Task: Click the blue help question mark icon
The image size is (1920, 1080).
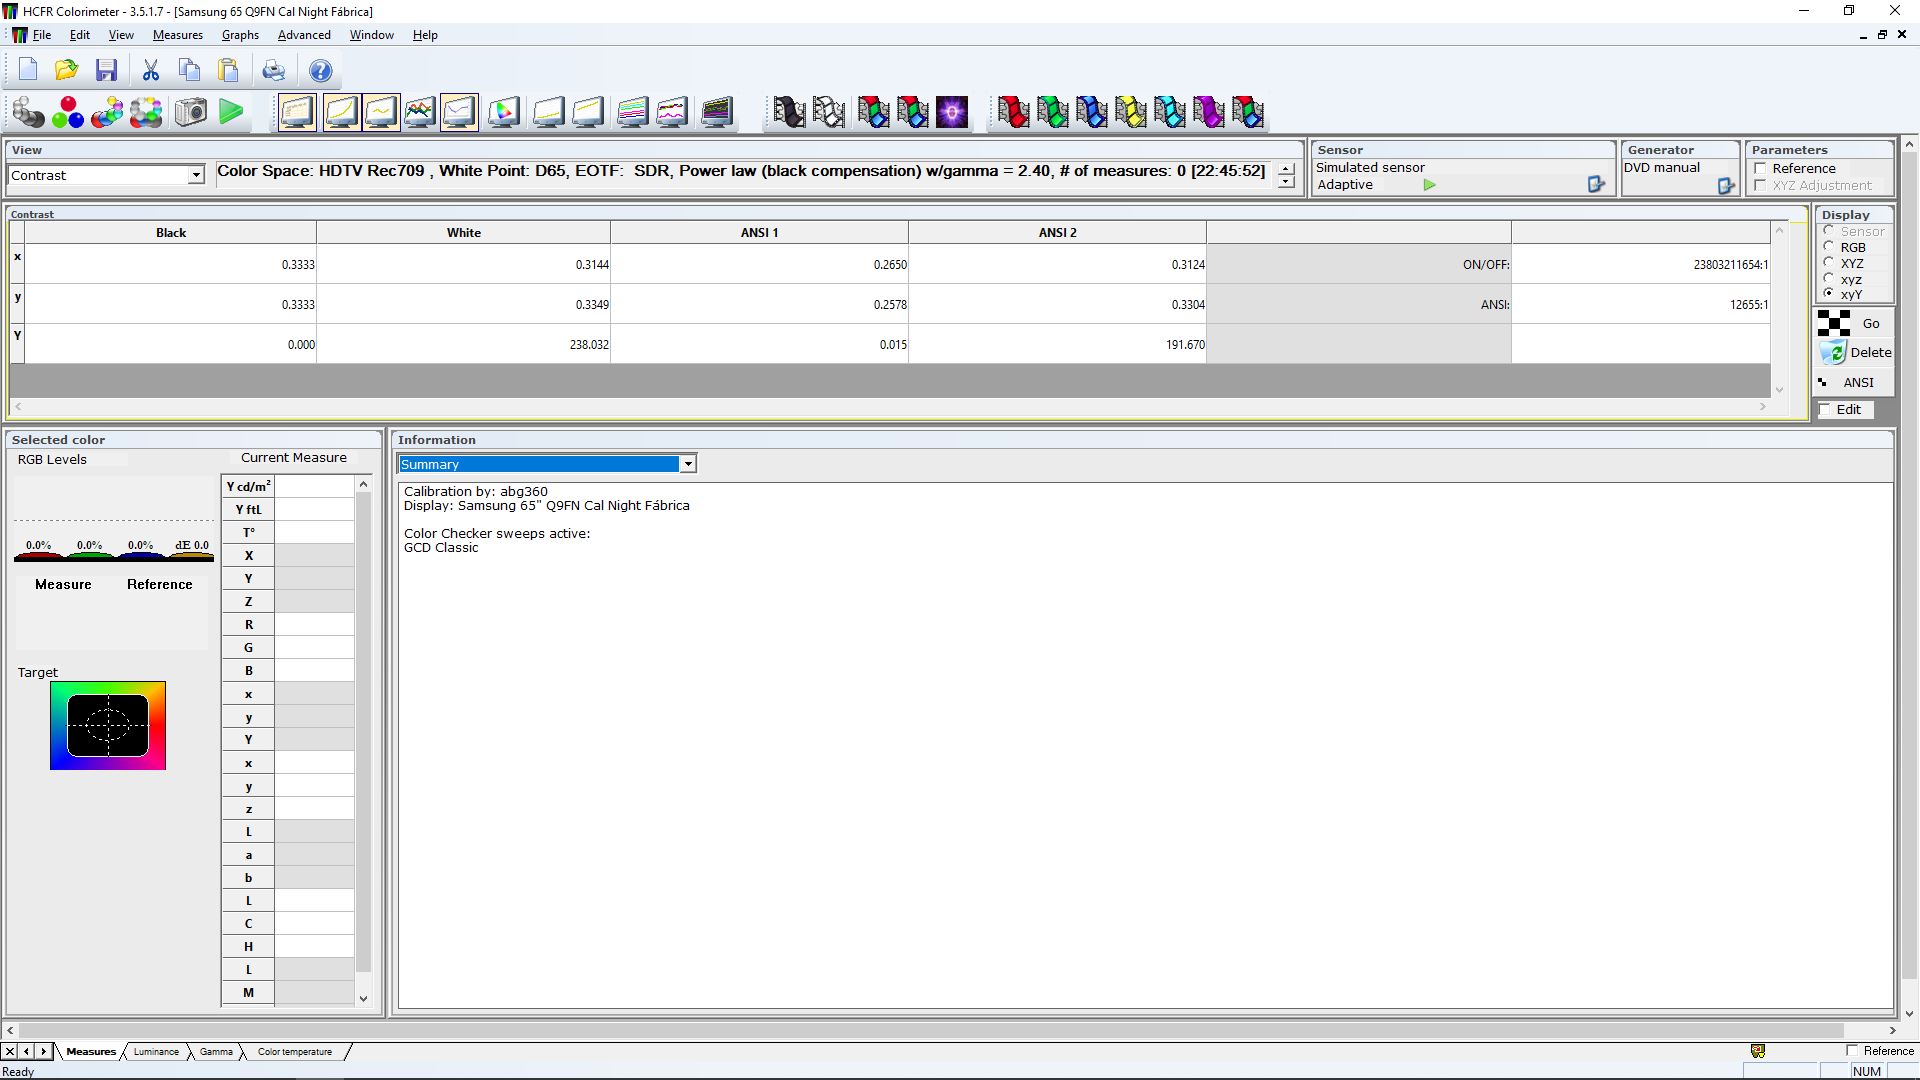Action: [x=320, y=70]
